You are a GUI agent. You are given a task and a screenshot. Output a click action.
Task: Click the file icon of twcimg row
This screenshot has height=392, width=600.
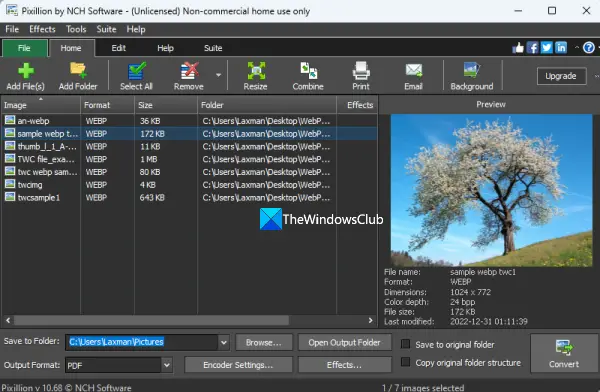pyautogui.click(x=10, y=185)
